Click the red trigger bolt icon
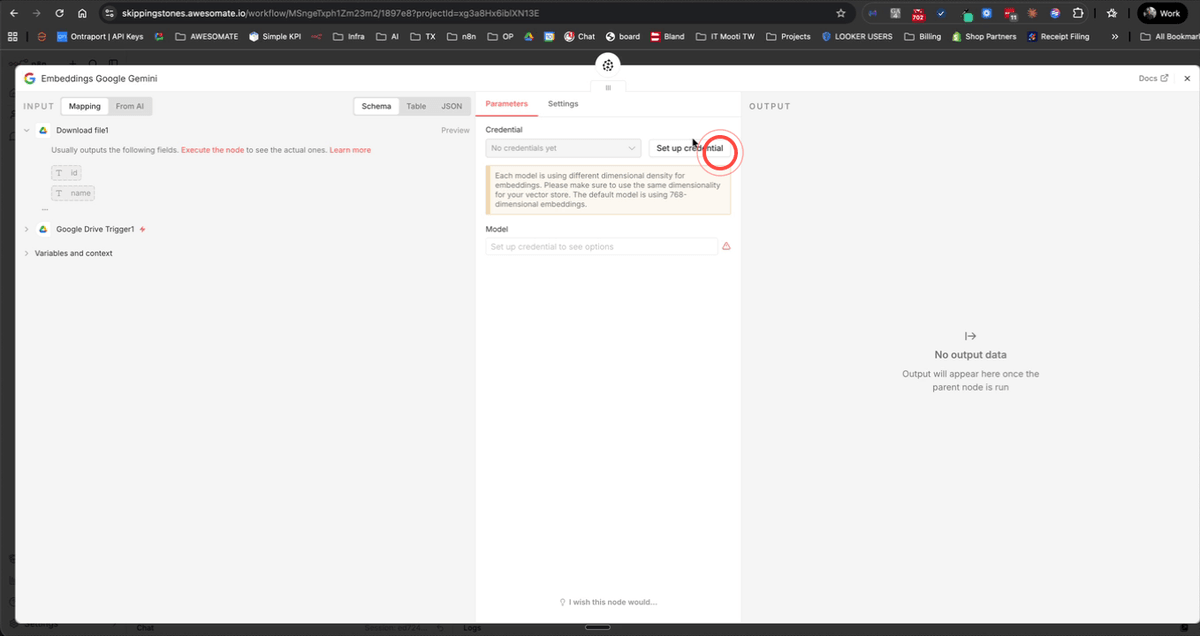 [143, 229]
